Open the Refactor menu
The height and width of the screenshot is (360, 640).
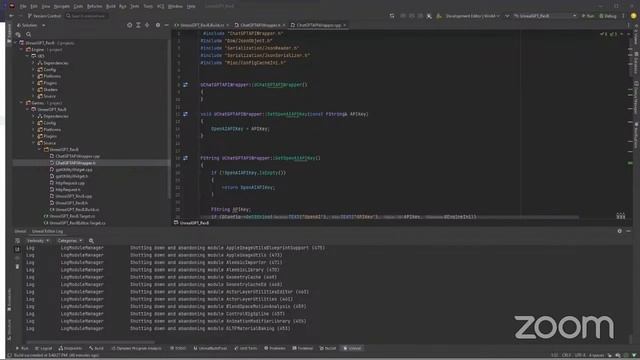point(94,7)
